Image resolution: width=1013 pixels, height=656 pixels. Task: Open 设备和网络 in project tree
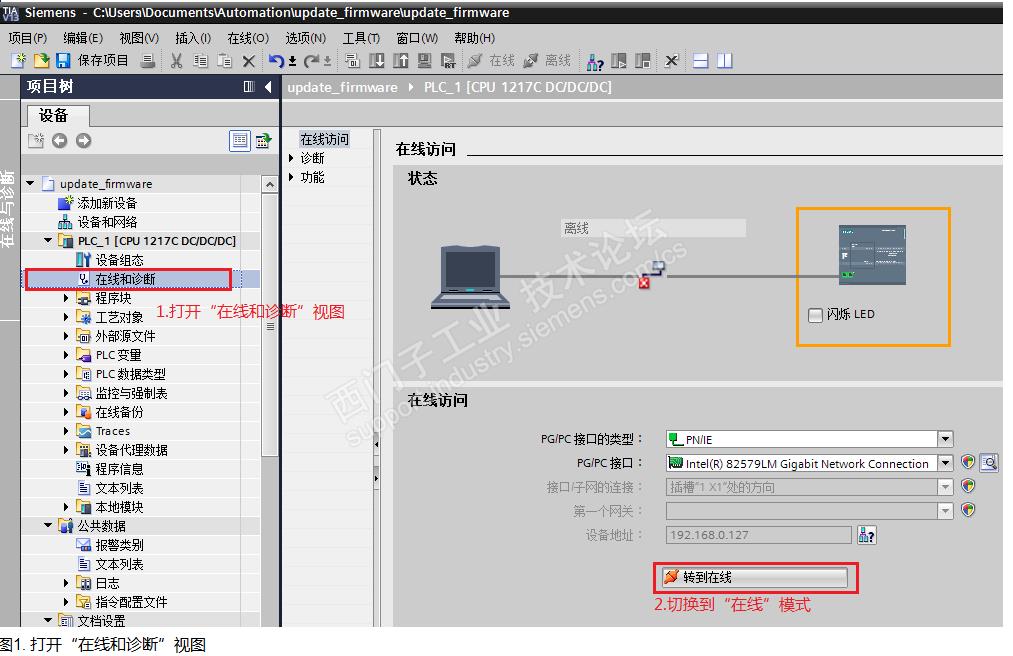107,222
